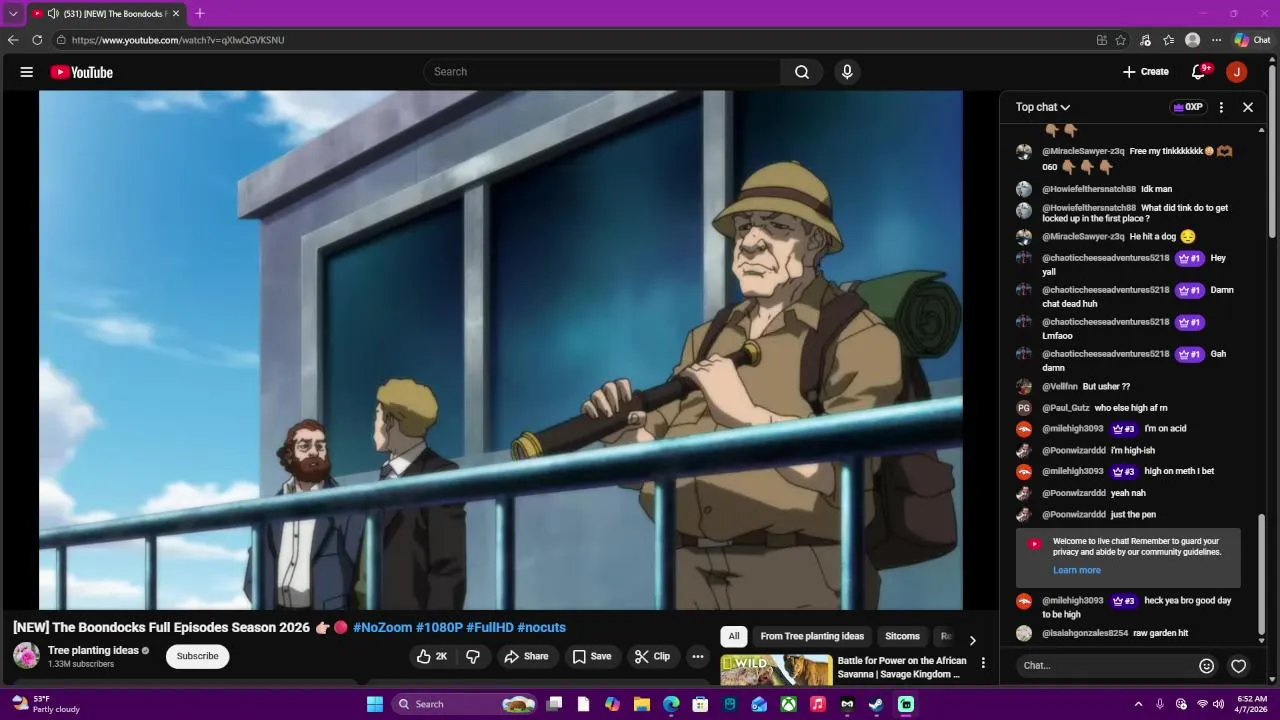The image size is (1280, 720).
Task: Open the Tree planting ideas channel name
Action: coord(93,650)
